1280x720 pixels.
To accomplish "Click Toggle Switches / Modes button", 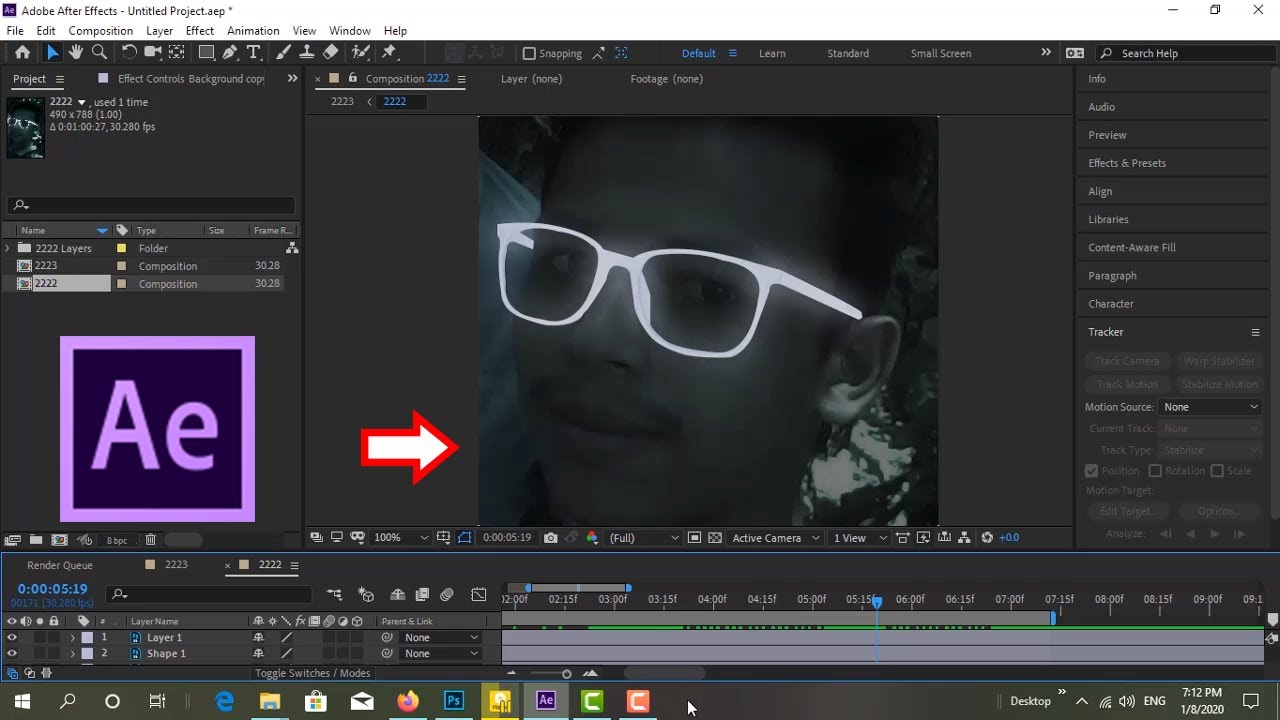I will click(x=313, y=674).
